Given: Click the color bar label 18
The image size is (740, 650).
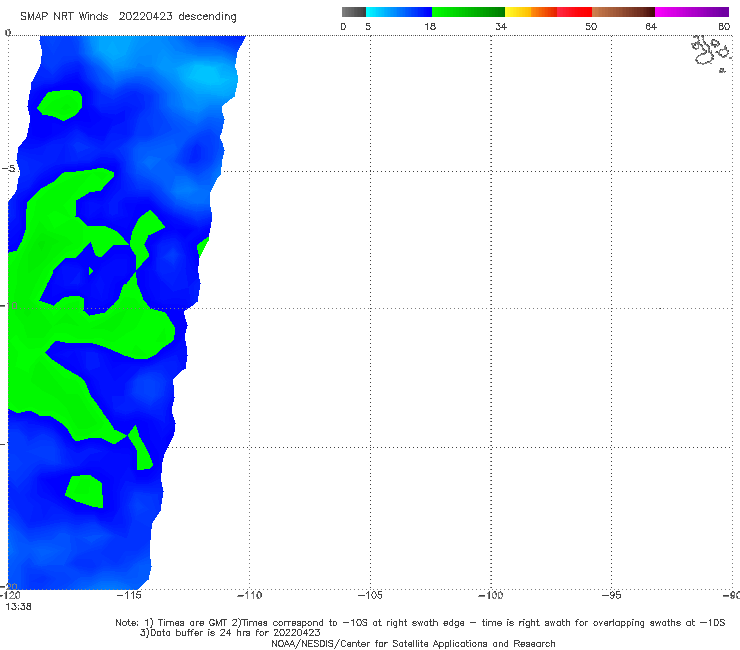Looking at the screenshot, I should pyautogui.click(x=430, y=27).
